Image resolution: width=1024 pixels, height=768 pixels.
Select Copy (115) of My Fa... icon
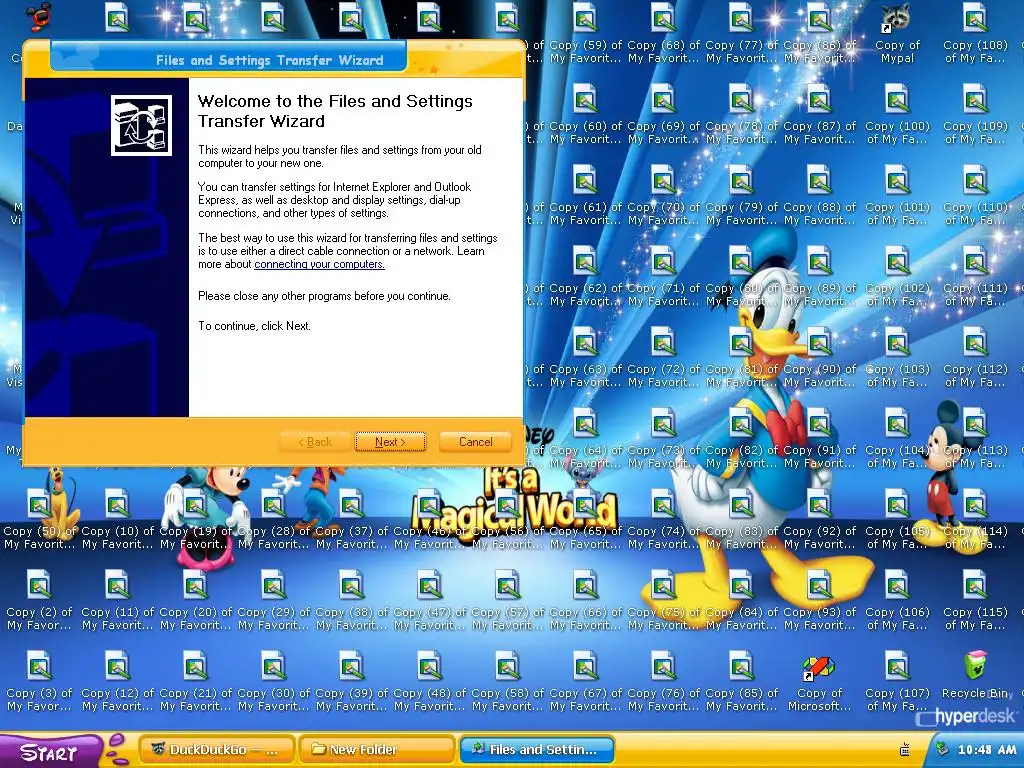coord(976,584)
